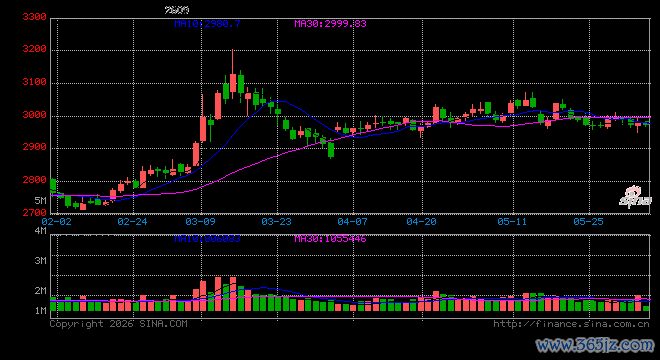Click the 03-23 date label

click(276, 221)
